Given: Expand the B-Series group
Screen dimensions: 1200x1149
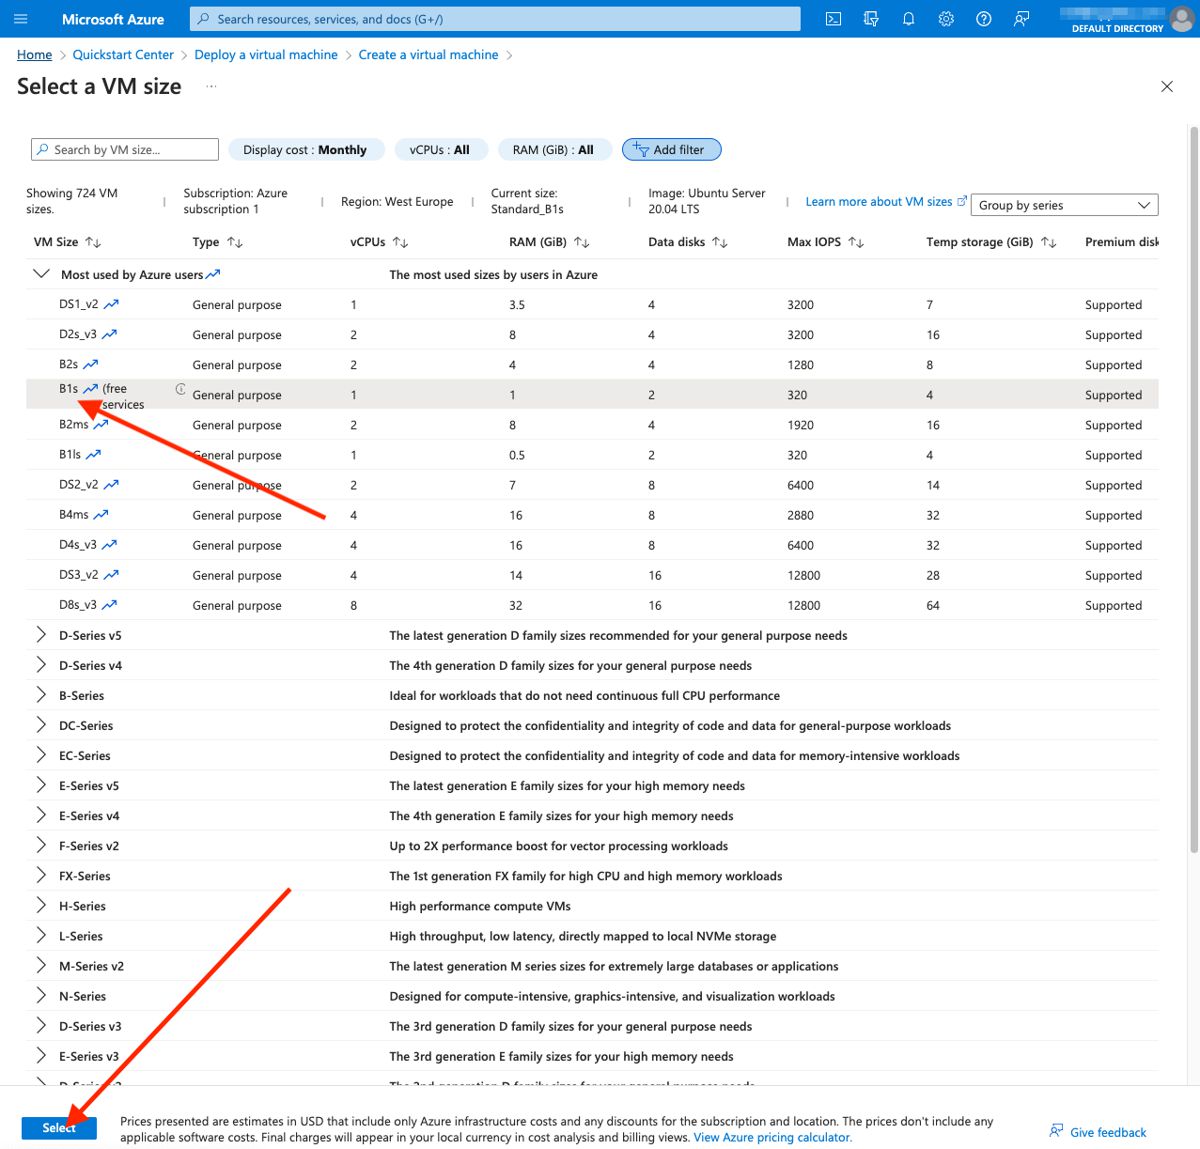Looking at the screenshot, I should click(41, 695).
